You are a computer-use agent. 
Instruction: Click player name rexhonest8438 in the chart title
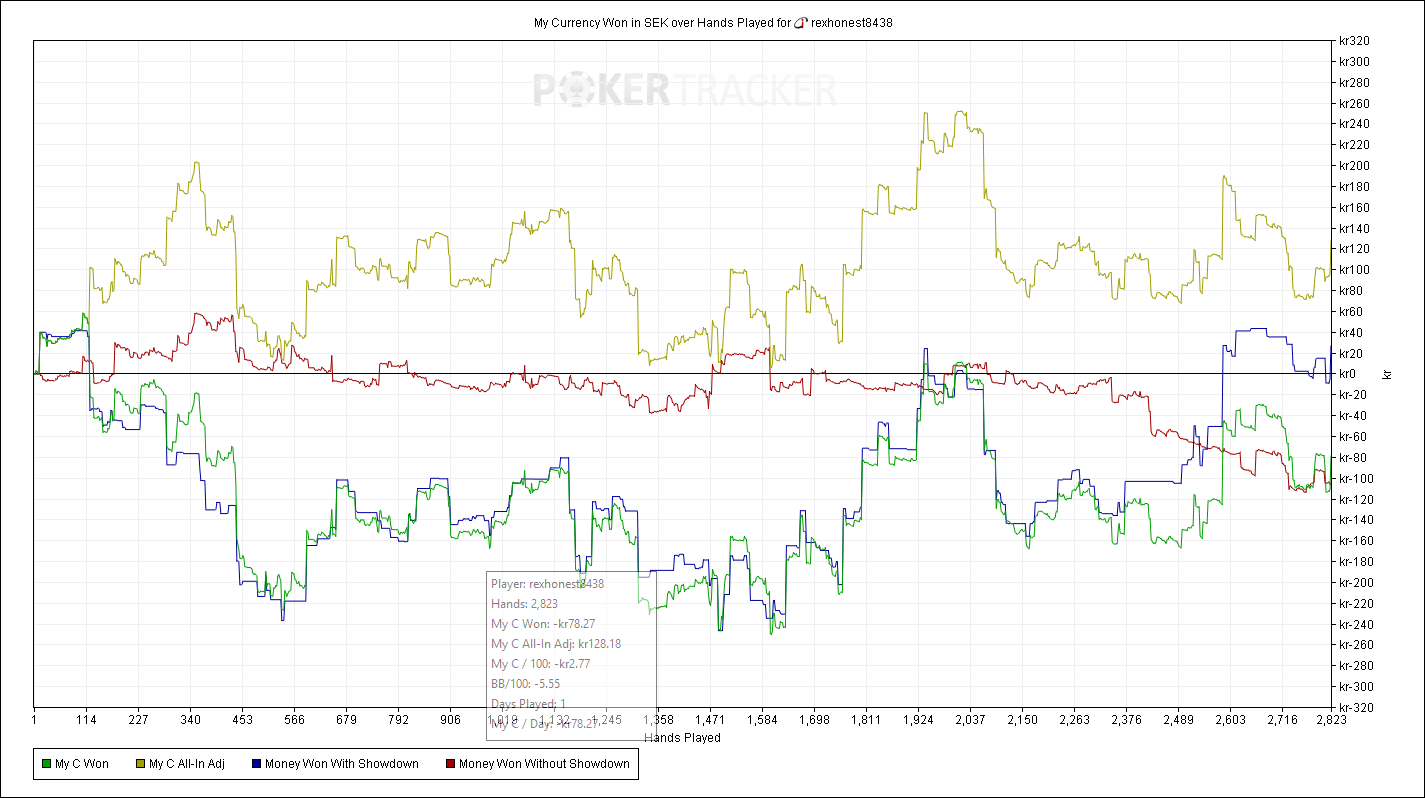pos(851,22)
